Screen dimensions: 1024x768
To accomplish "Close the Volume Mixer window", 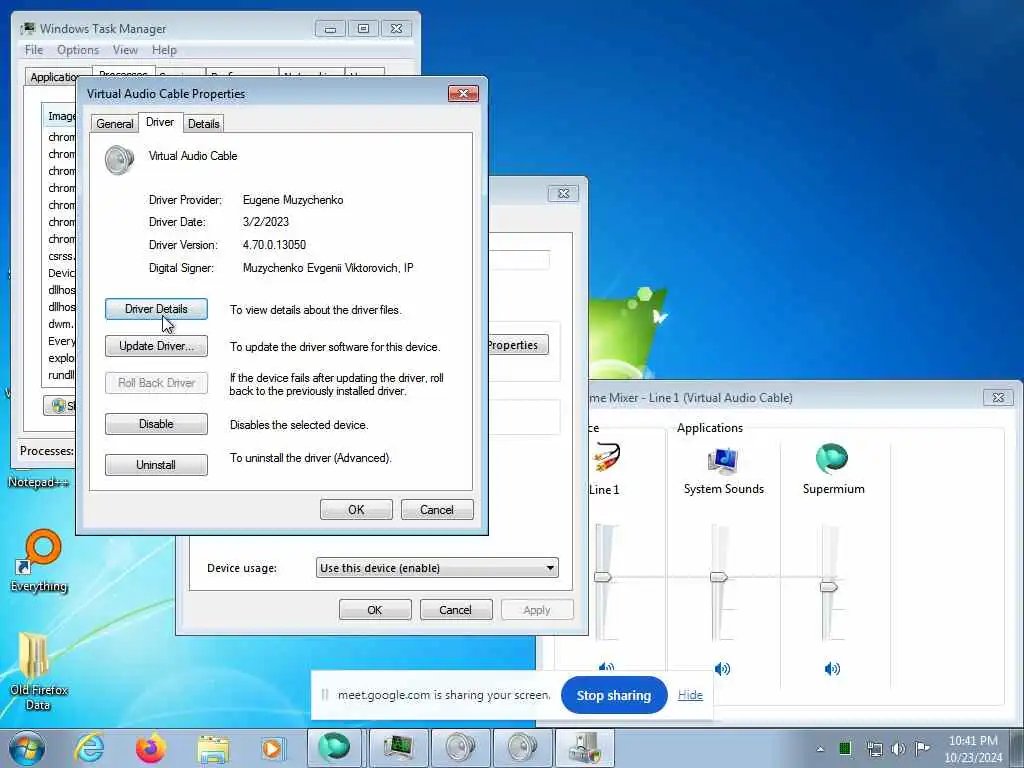I will click(x=999, y=397).
